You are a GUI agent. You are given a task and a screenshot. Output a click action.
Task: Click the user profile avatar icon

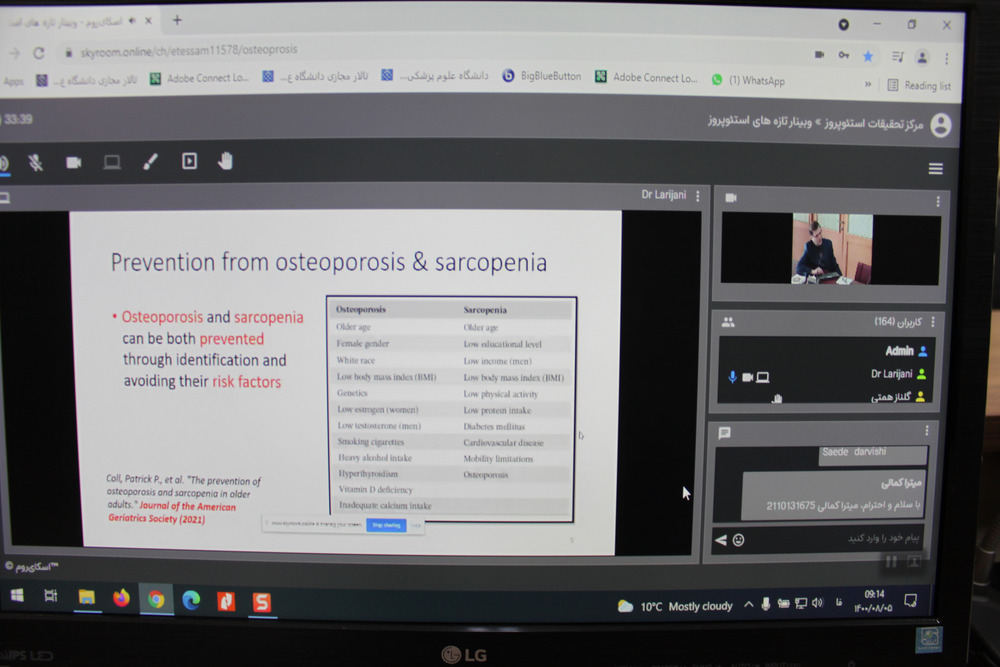coord(939,125)
